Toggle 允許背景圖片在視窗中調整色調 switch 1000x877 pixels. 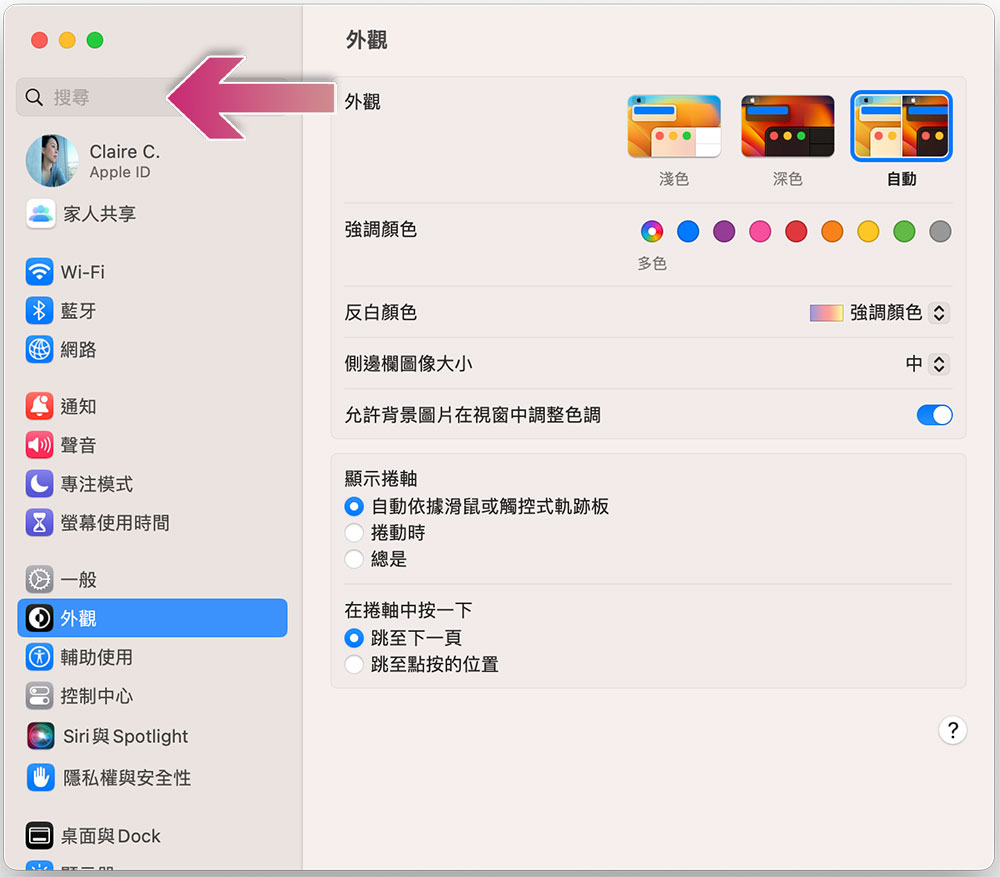pos(934,415)
